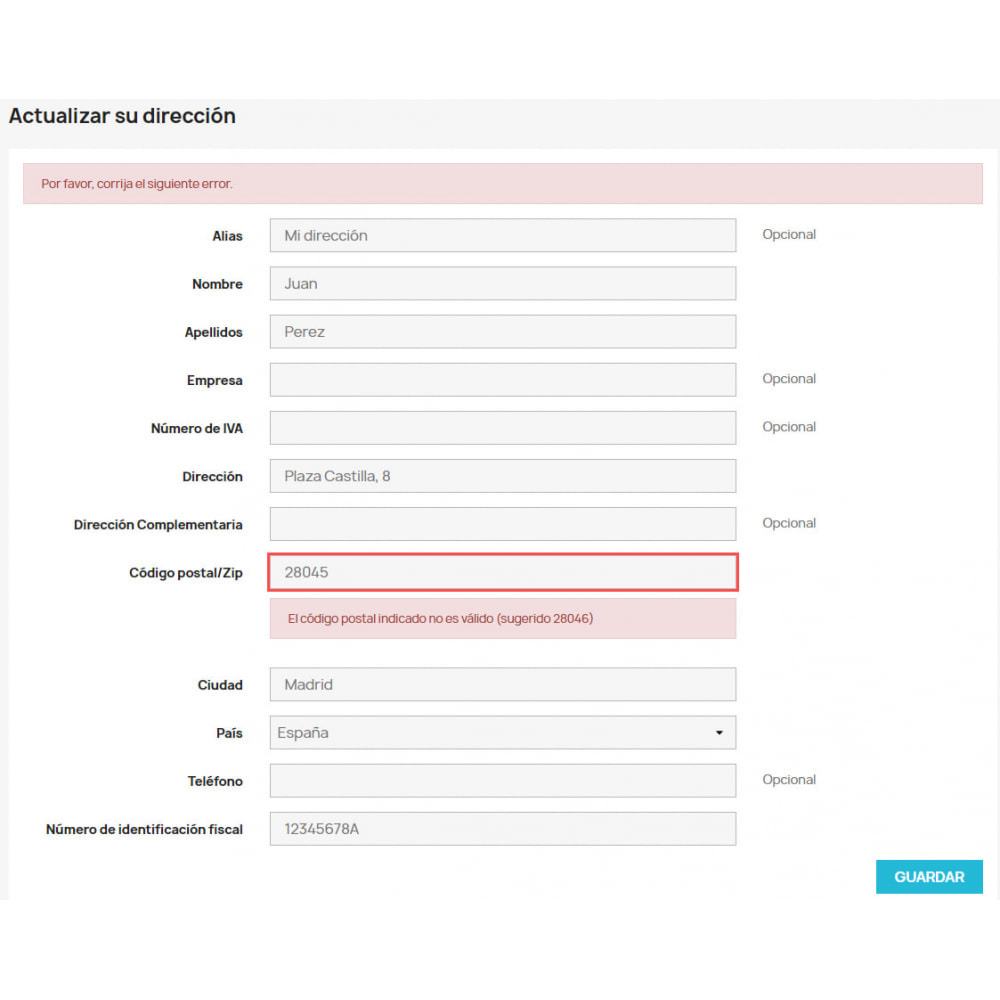The width and height of the screenshot is (1000, 1000).
Task: Focus the Ciudad field showing Madrid
Action: pyautogui.click(x=502, y=685)
